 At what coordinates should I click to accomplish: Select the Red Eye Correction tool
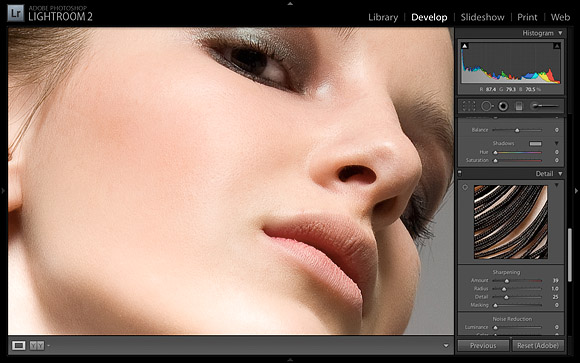[503, 106]
